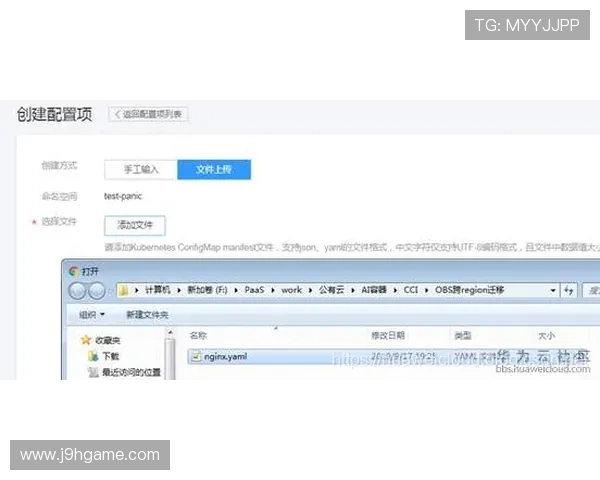Select the 文件上传 file upload option

214,170
